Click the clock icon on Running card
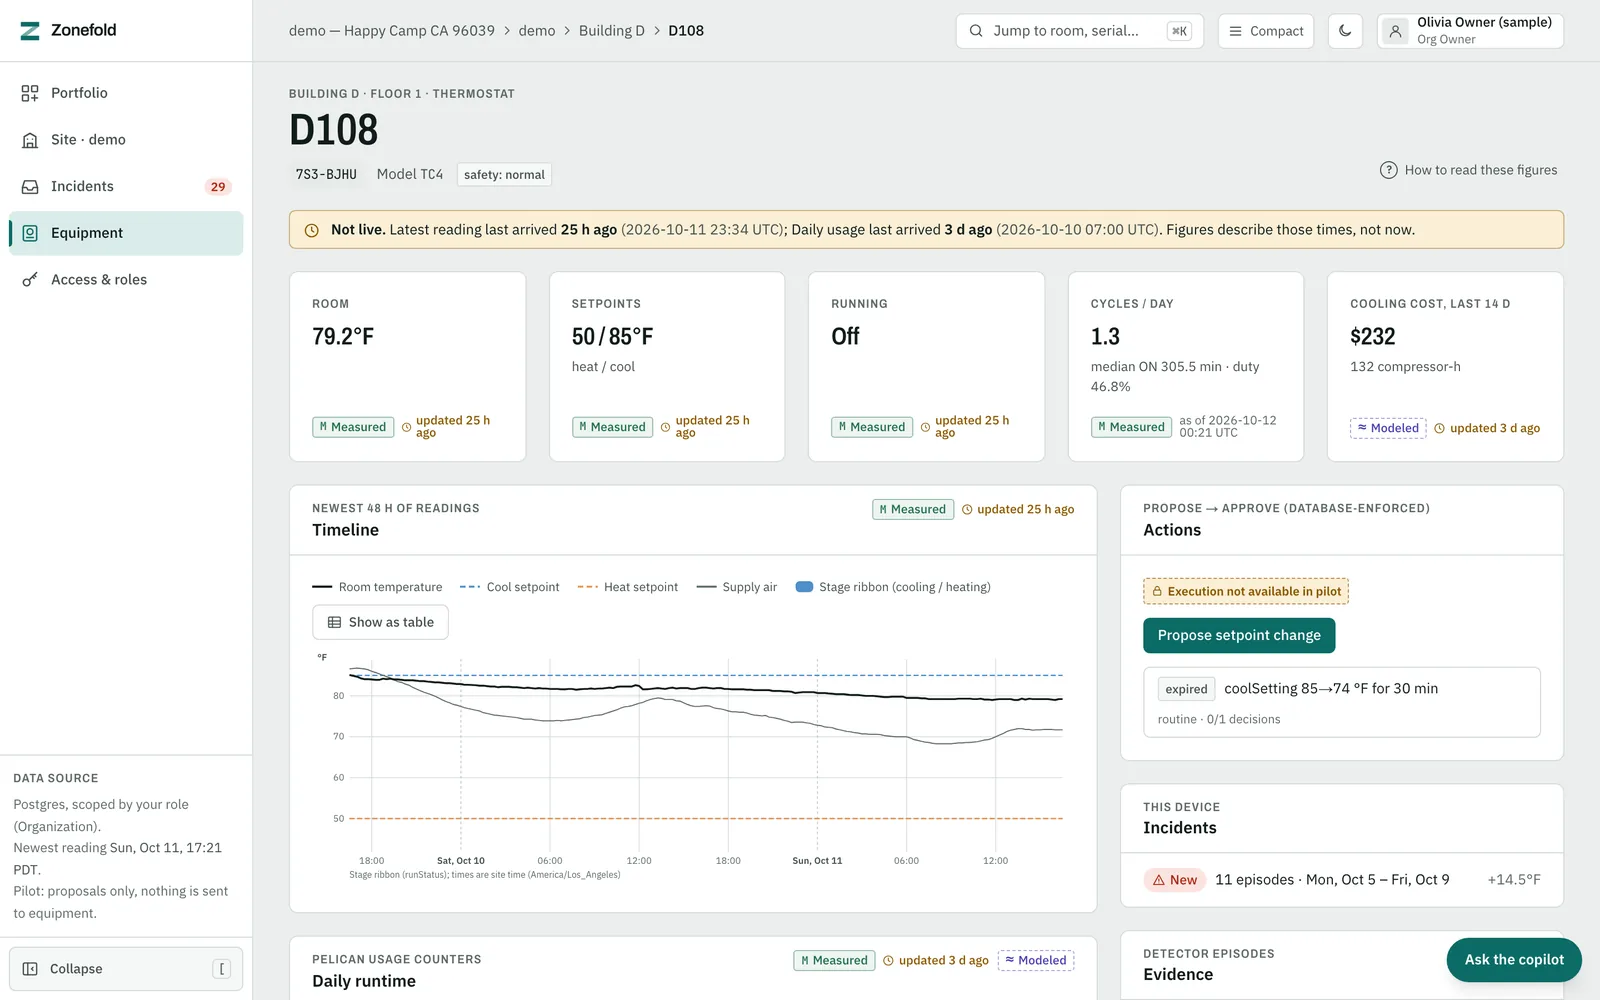1600x1000 pixels. pos(926,428)
